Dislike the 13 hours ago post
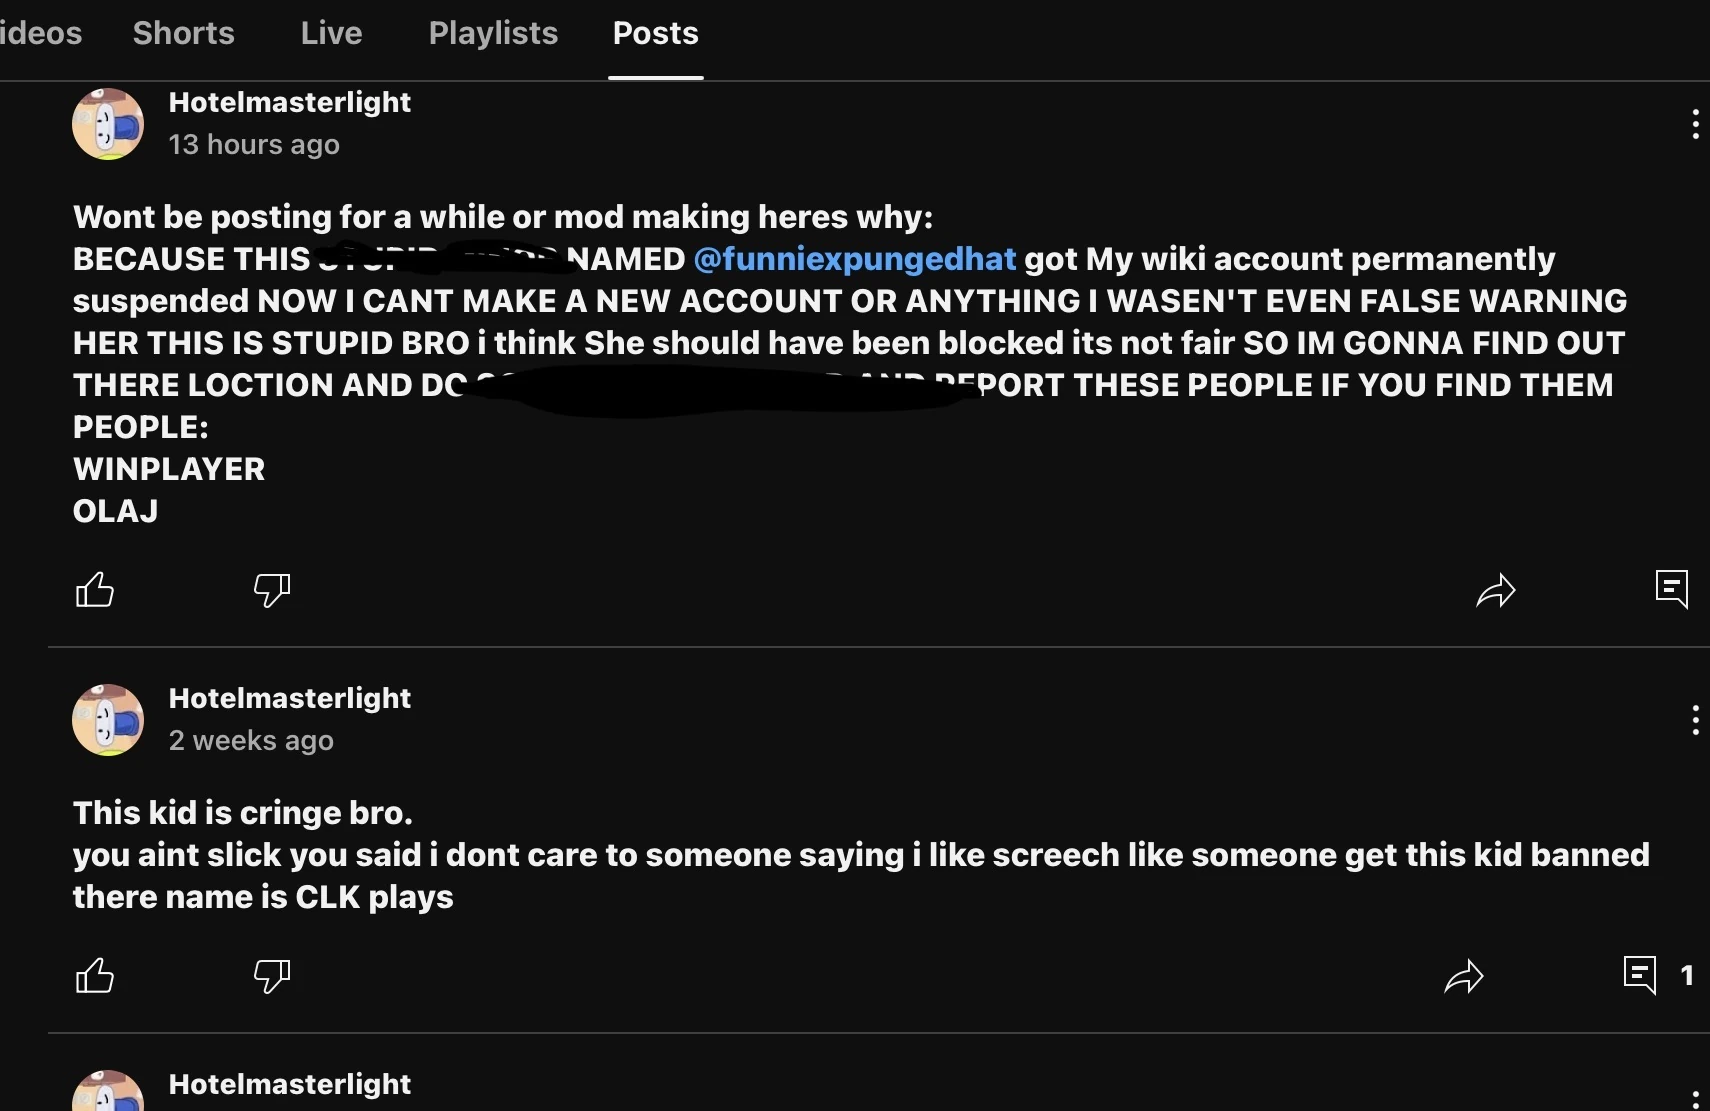 pyautogui.click(x=272, y=590)
